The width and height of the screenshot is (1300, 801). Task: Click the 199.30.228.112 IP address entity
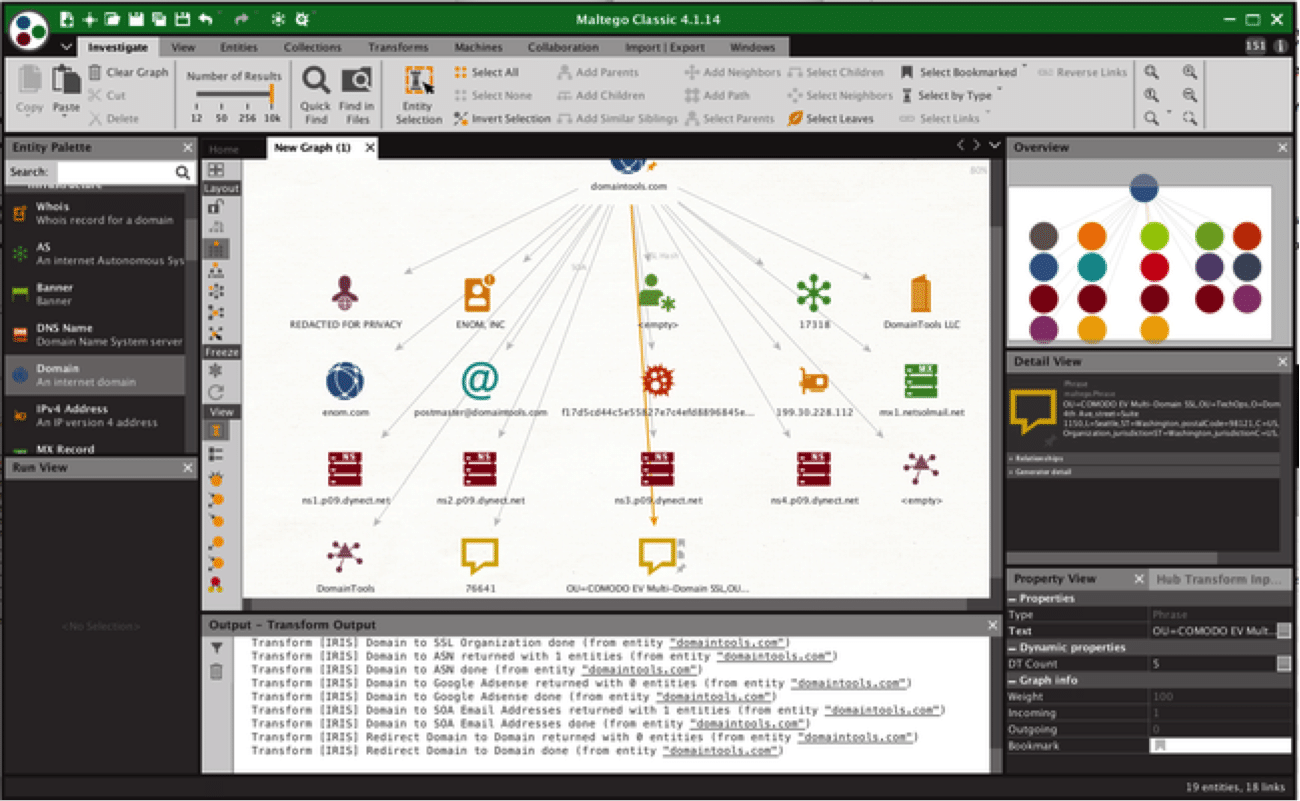pos(813,381)
